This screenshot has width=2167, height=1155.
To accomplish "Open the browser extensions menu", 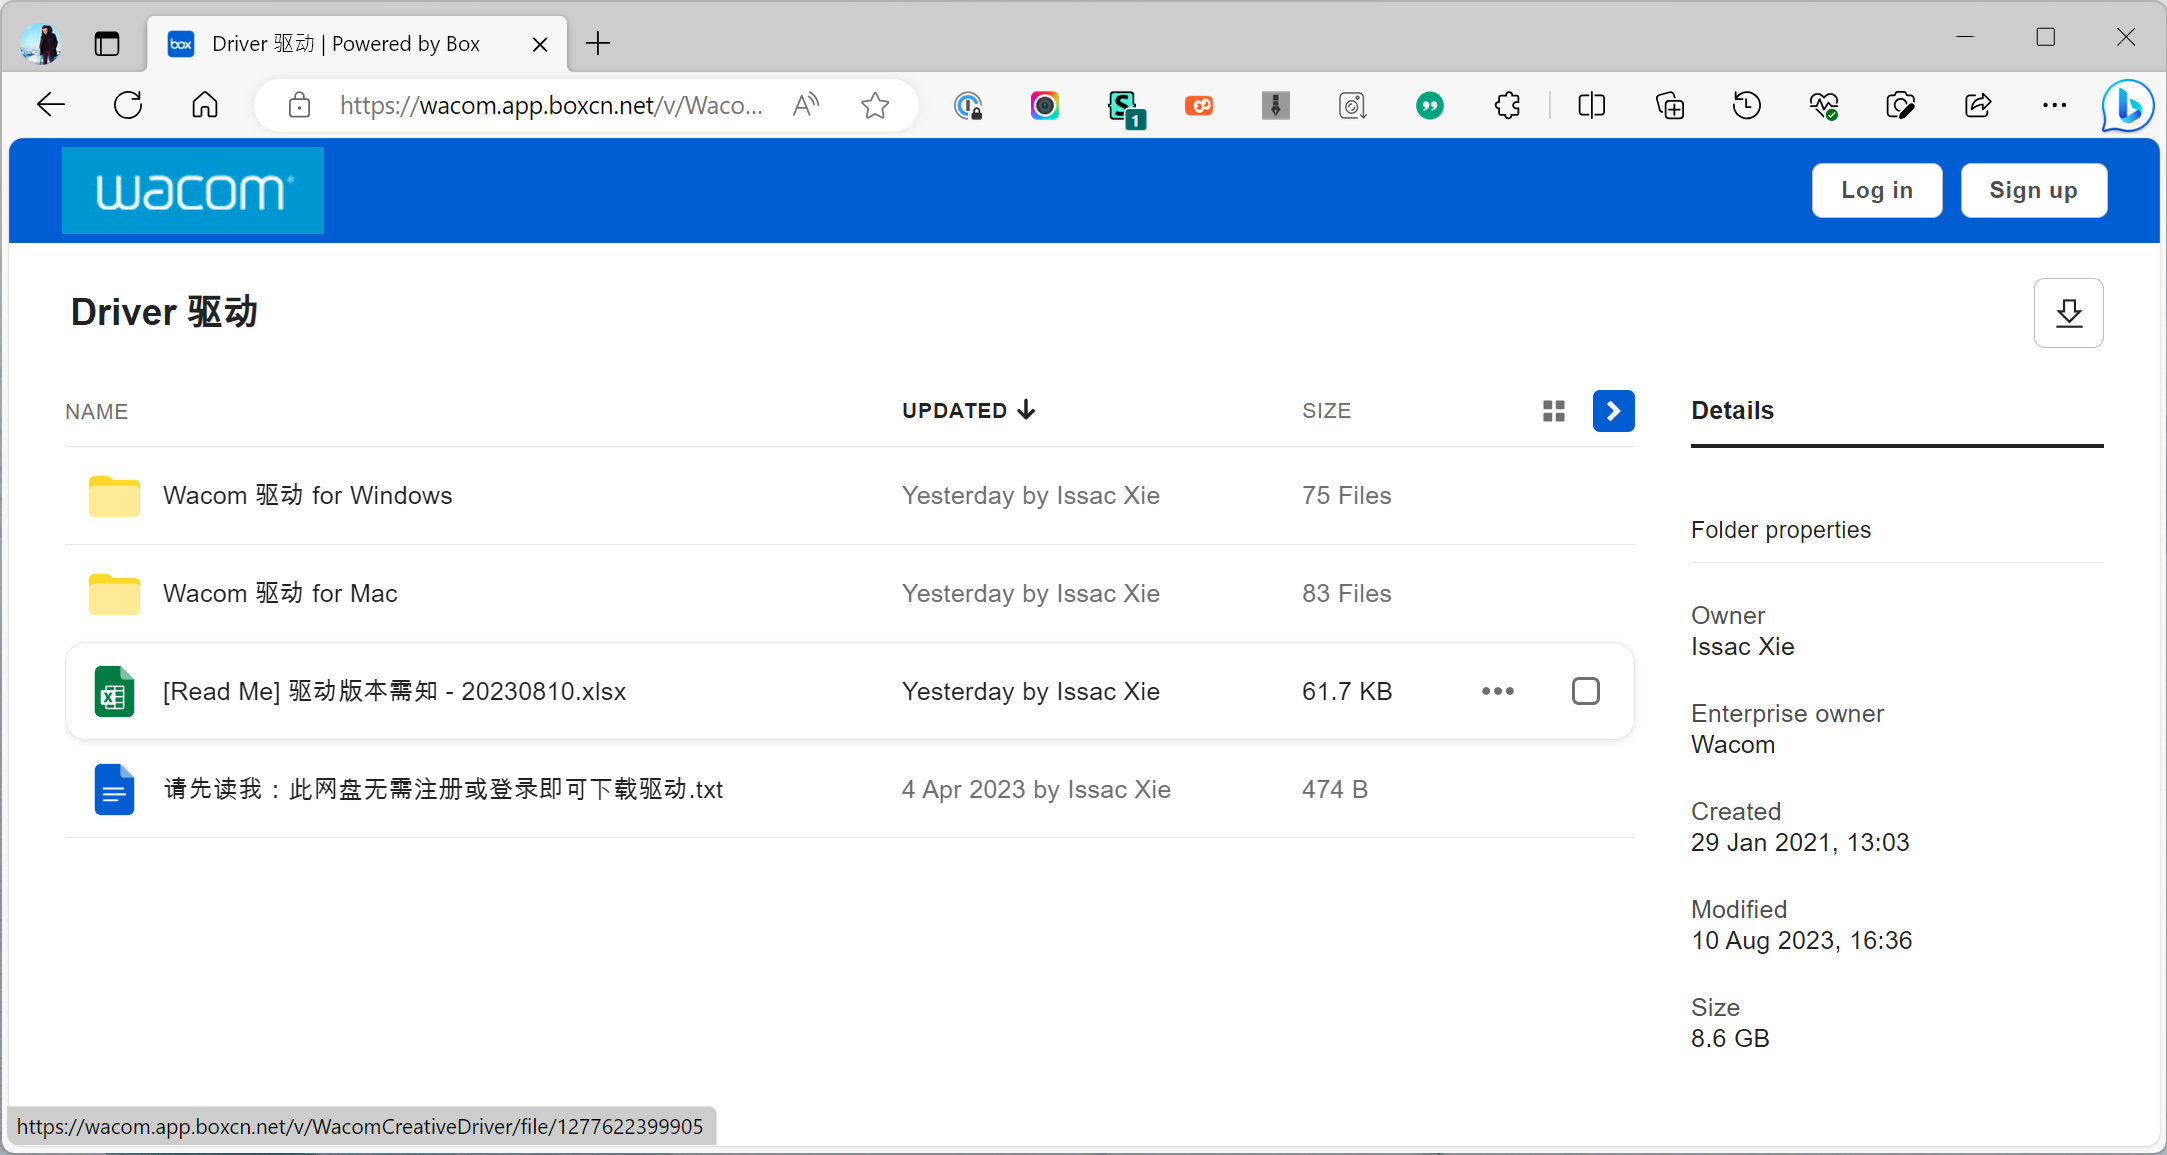I will [x=1507, y=105].
